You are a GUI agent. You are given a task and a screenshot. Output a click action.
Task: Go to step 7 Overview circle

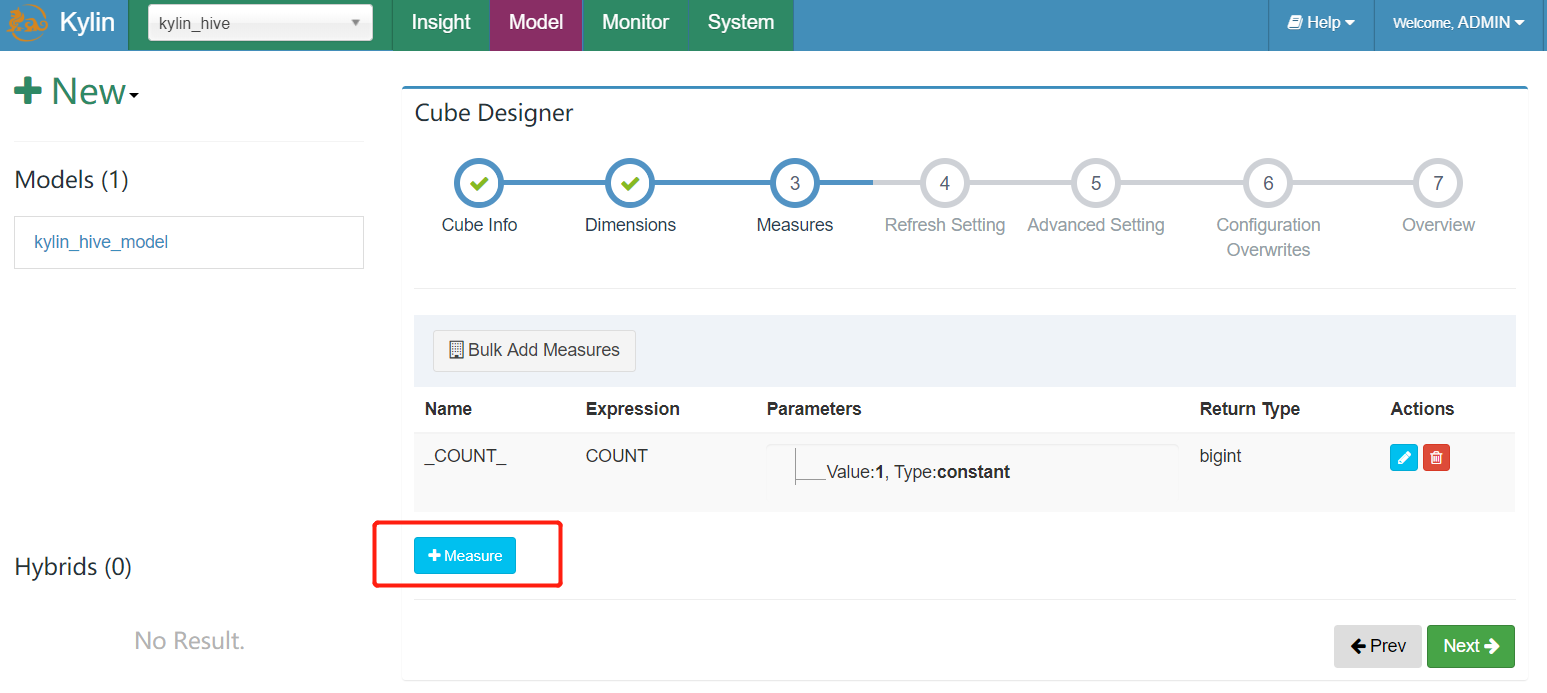(1438, 184)
